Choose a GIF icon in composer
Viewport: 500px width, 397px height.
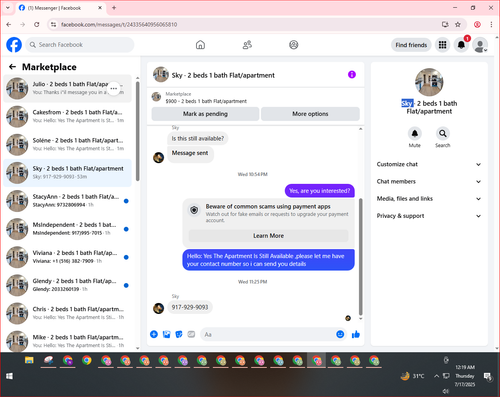point(191,334)
